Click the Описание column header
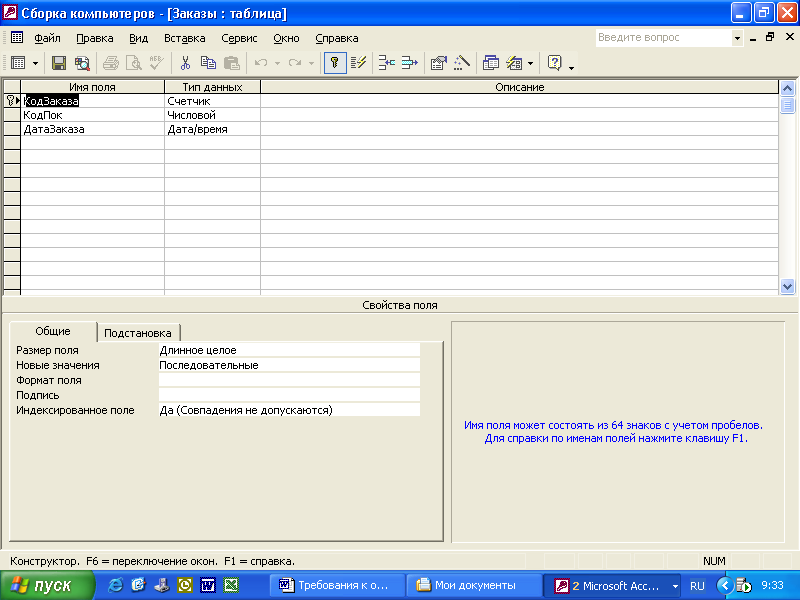This screenshot has height=600, width=800. [x=519, y=87]
